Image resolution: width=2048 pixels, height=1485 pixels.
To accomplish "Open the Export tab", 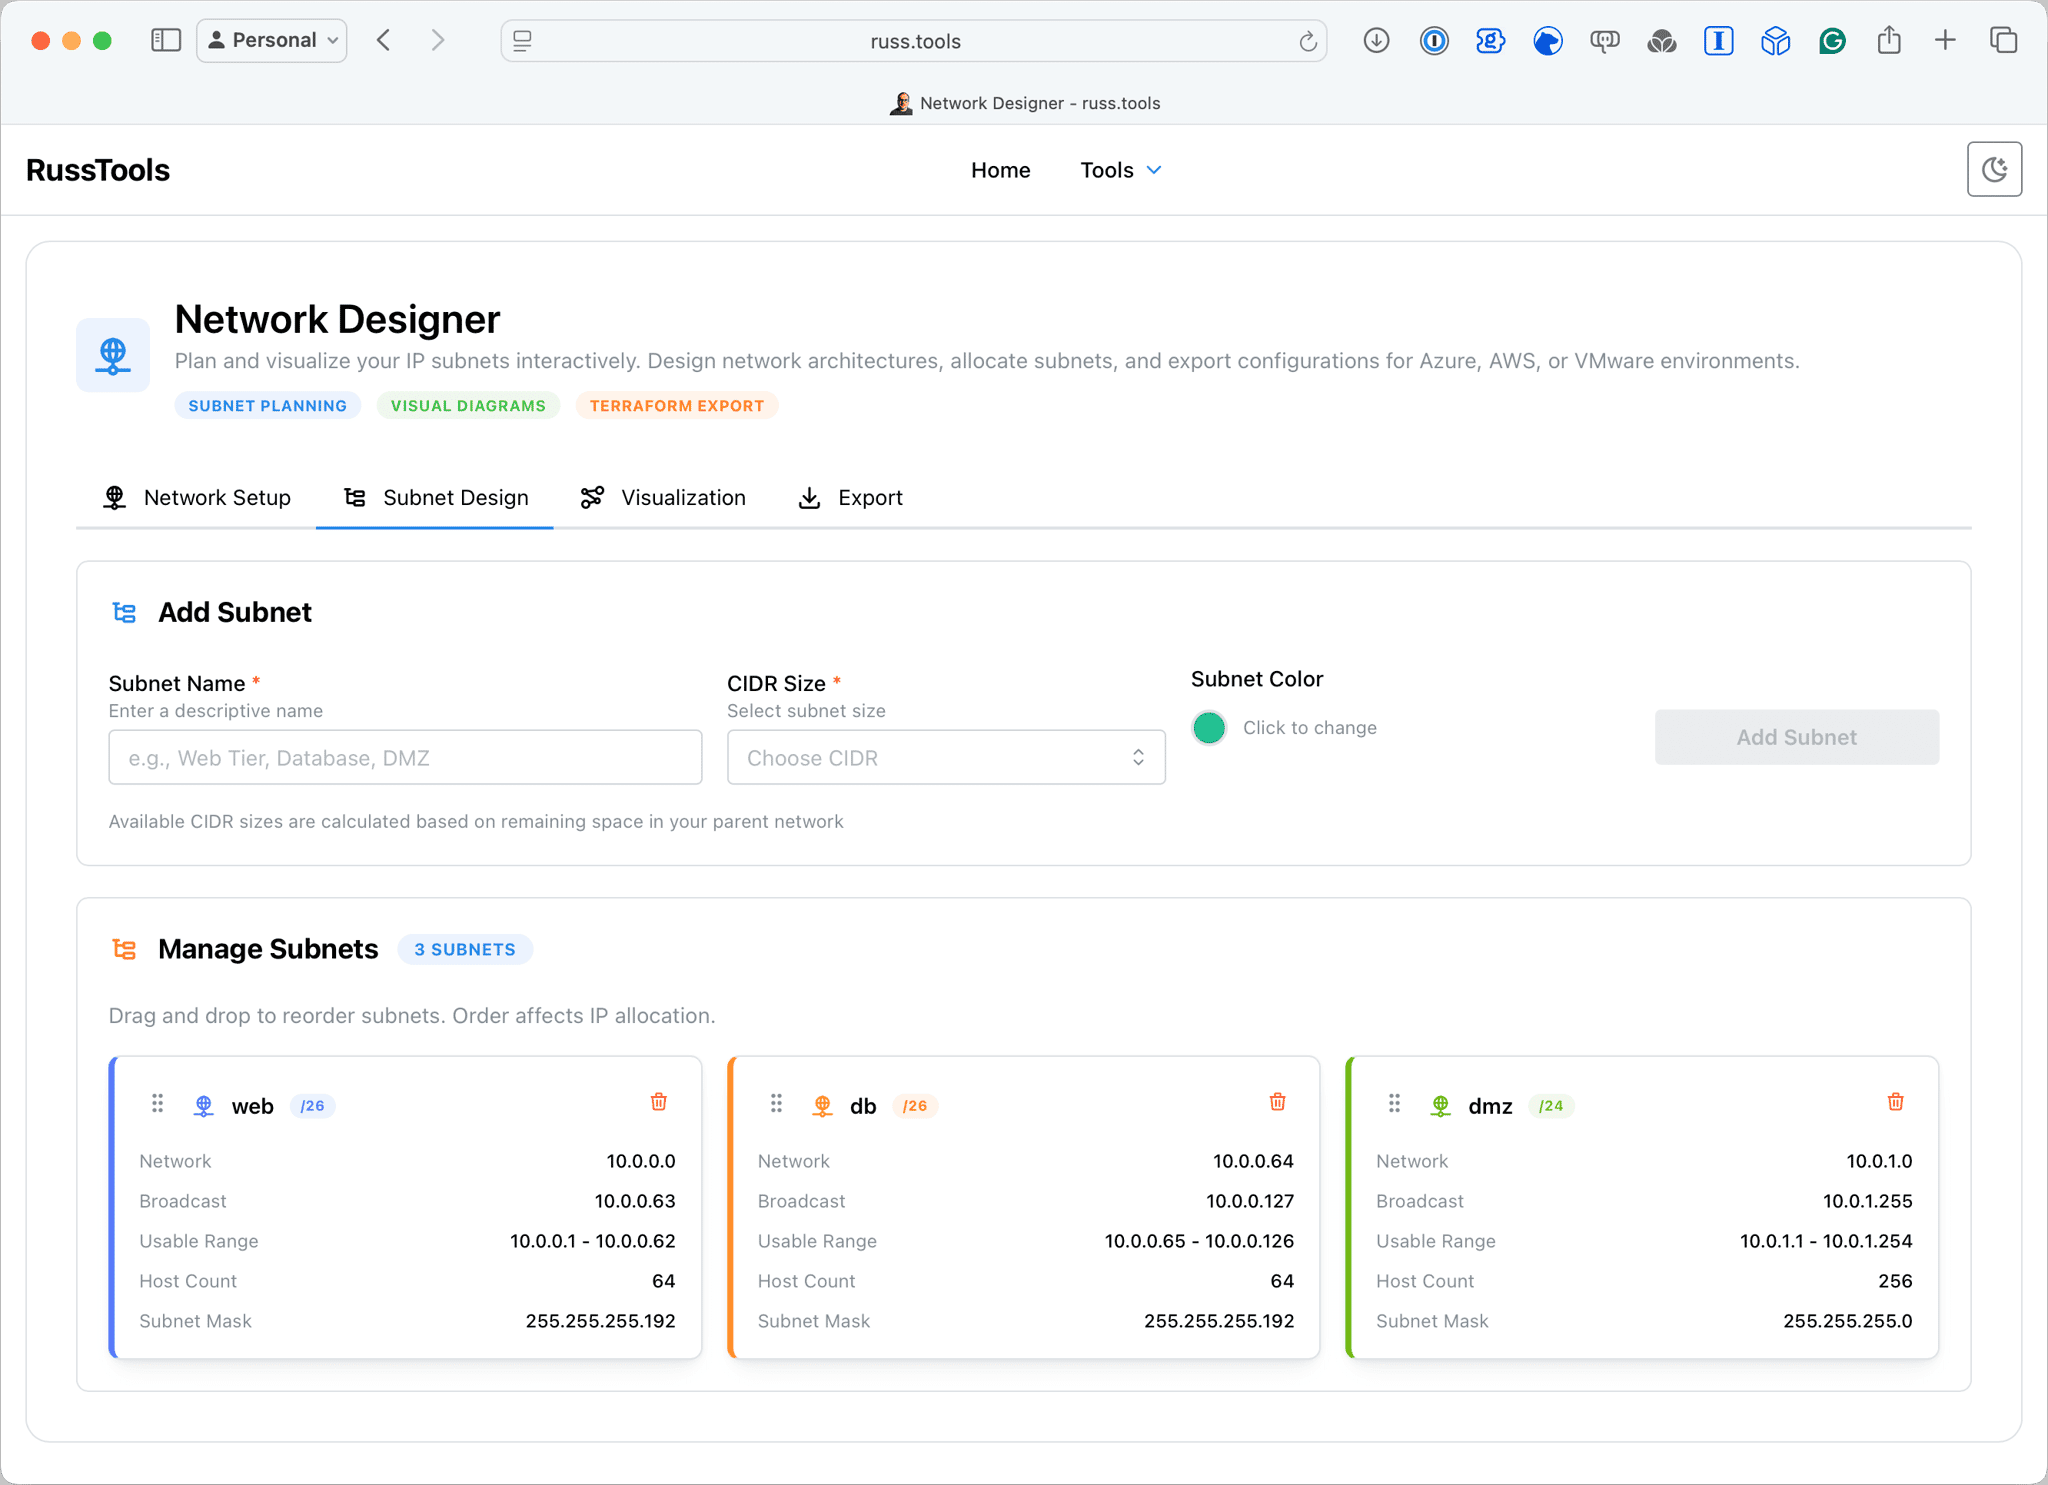I will tap(850, 498).
